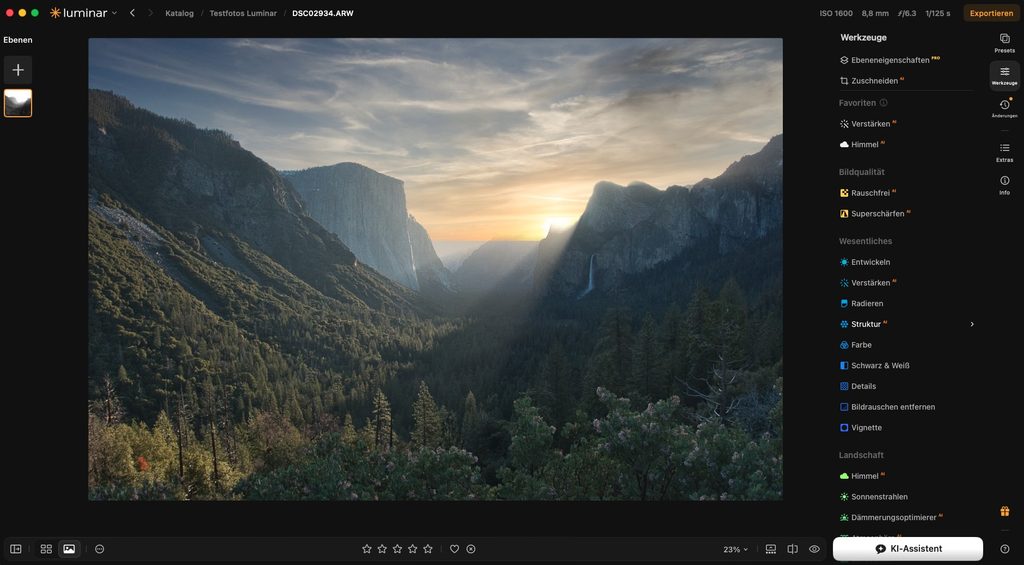Viewport: 1024px width, 565px height.
Task: Click the help question mark icon
Action: [x=1004, y=549]
